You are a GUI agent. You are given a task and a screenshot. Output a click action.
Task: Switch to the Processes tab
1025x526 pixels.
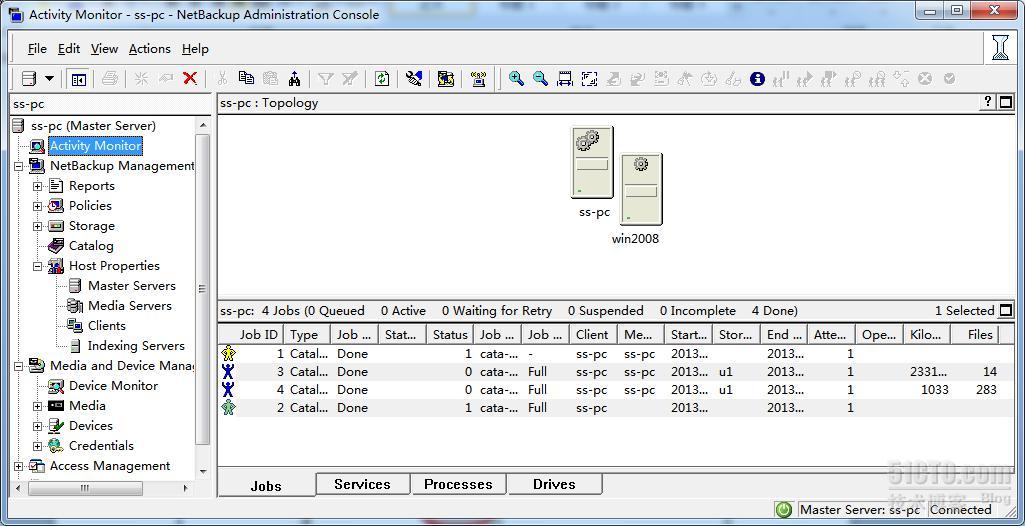458,484
